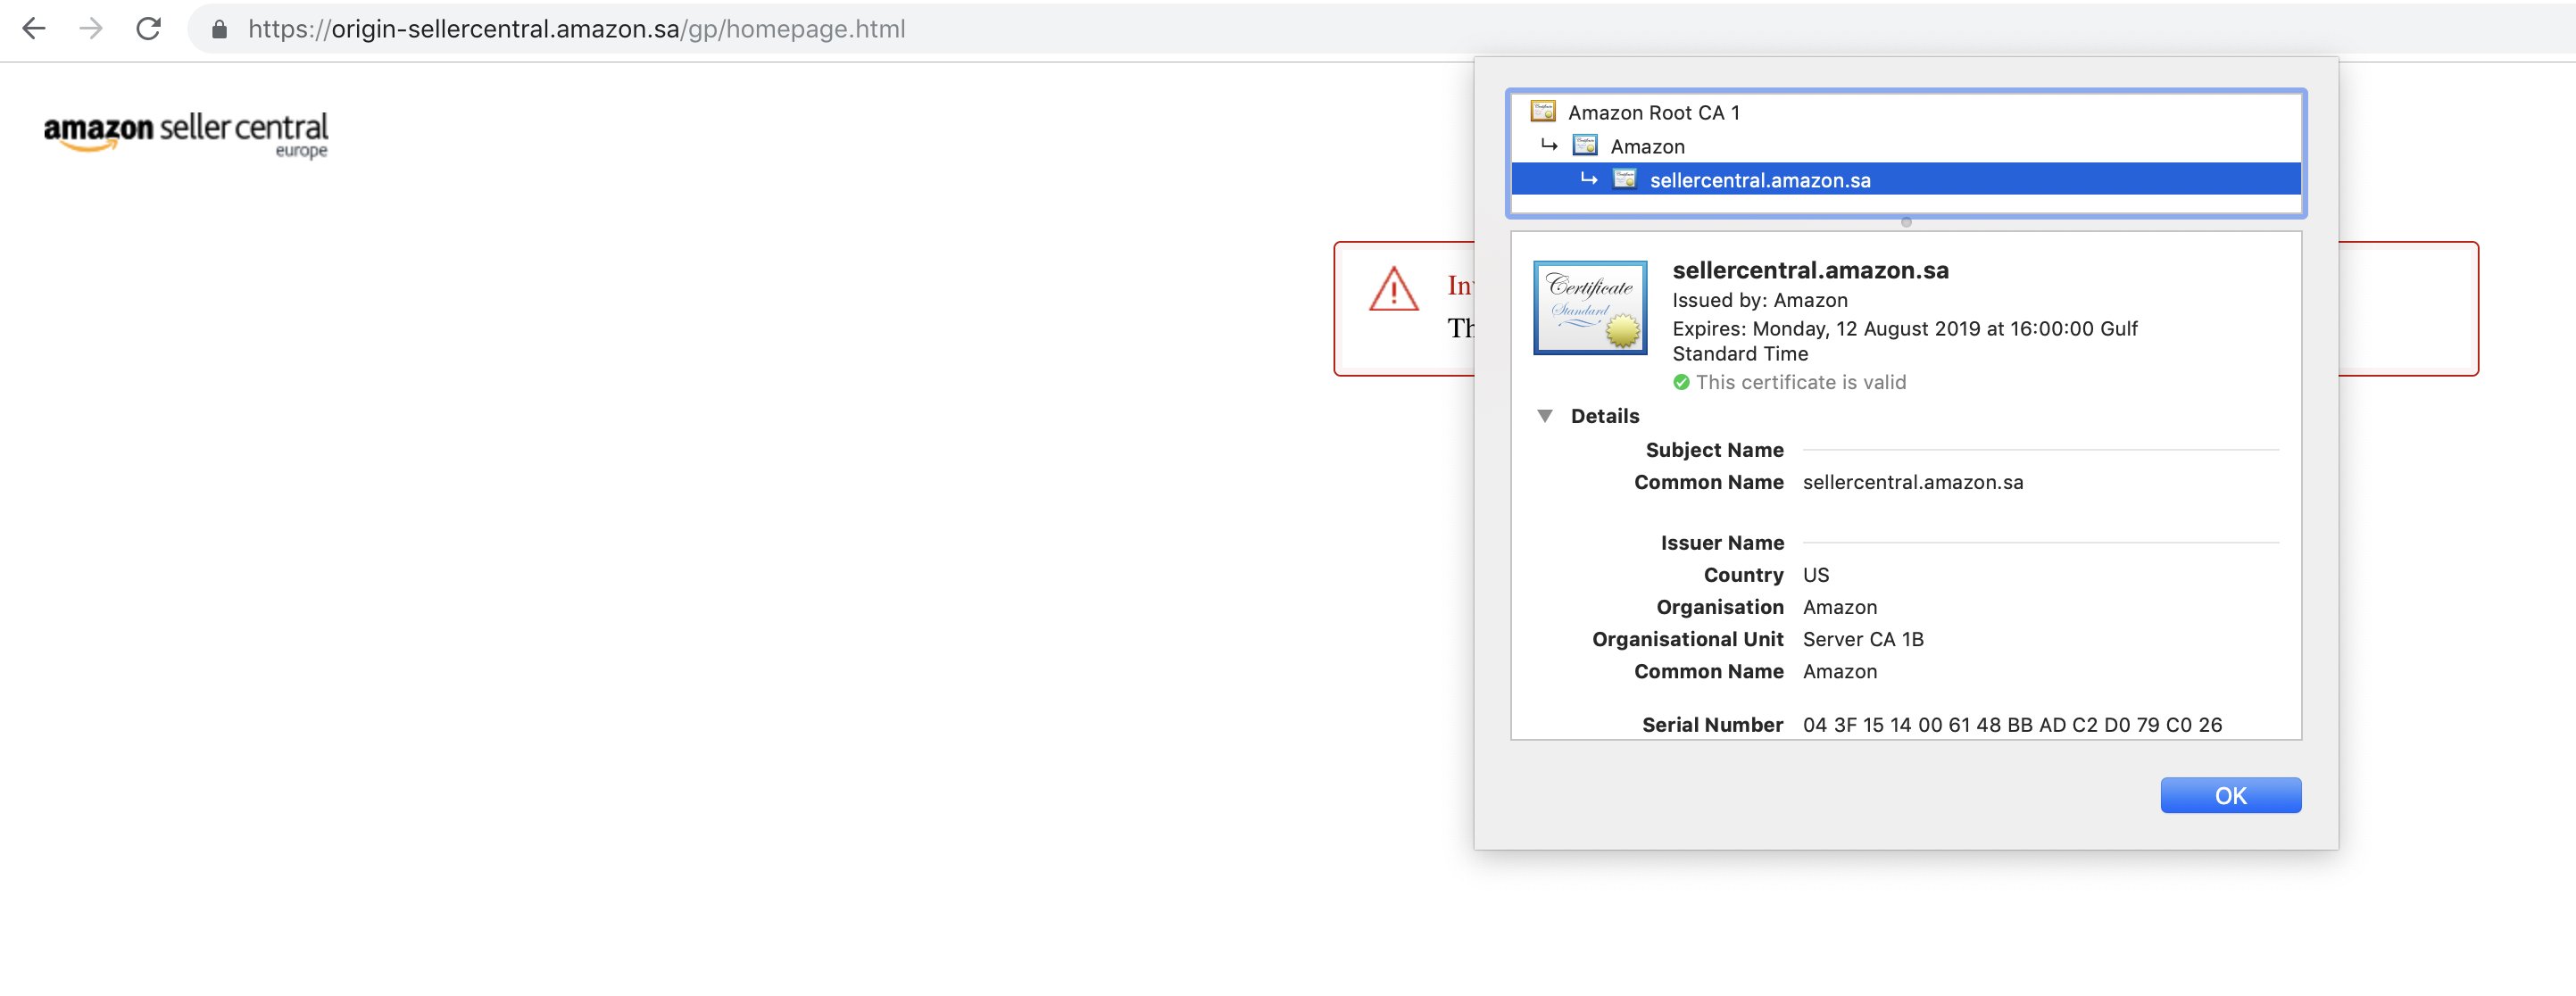Collapse the Details disclosure triangle

pyautogui.click(x=1545, y=416)
